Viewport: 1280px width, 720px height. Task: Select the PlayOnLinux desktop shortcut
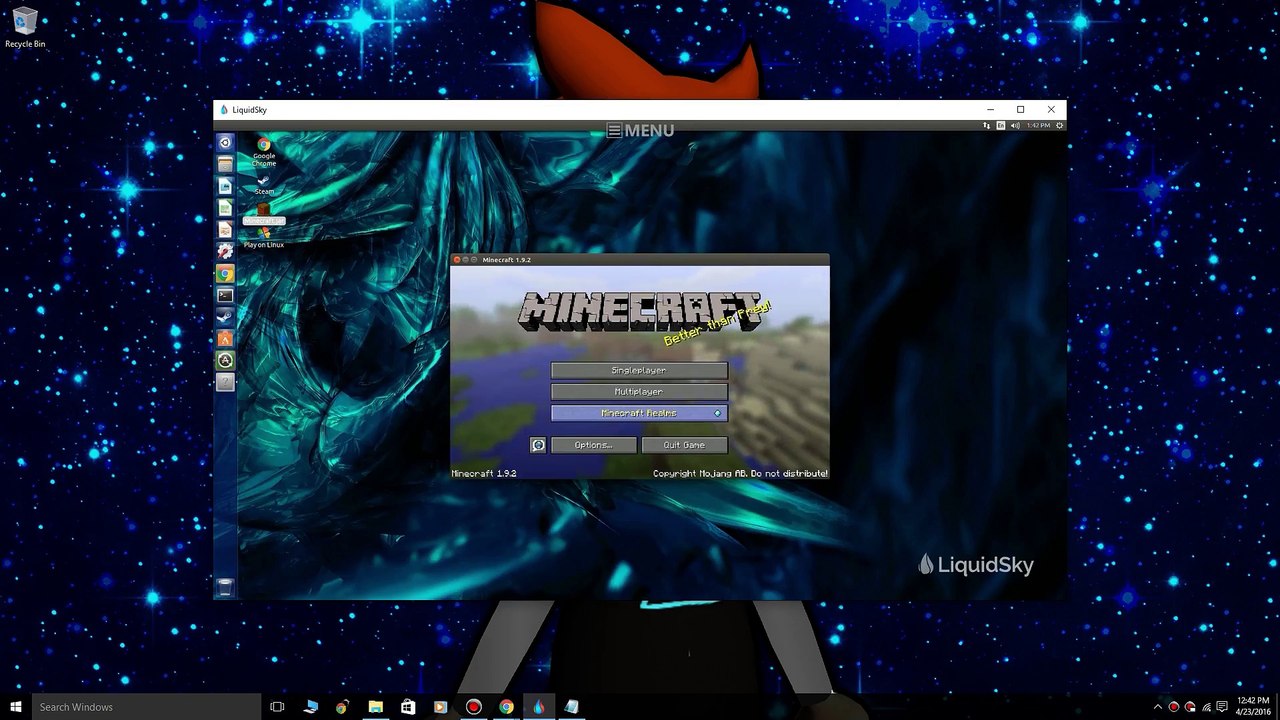tap(264, 238)
